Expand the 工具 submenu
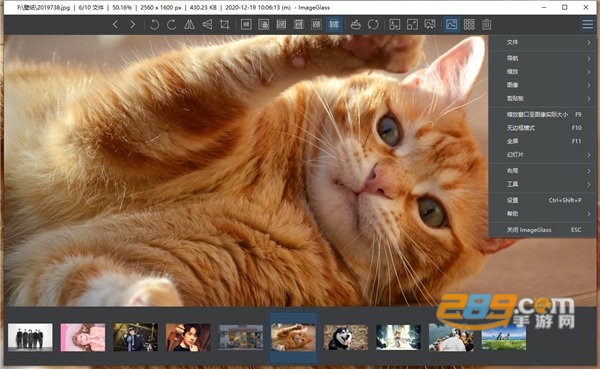This screenshot has width=600, height=369. click(x=542, y=184)
